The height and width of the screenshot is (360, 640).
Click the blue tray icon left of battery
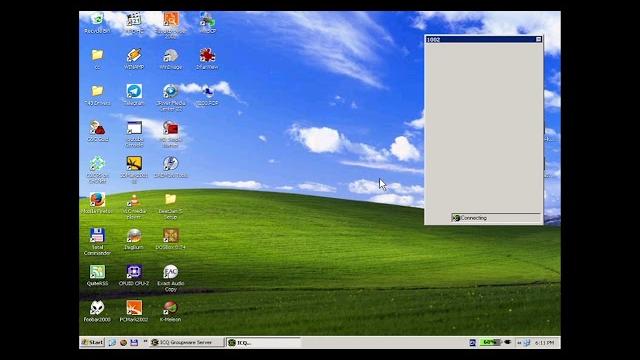pyautogui.click(x=472, y=342)
